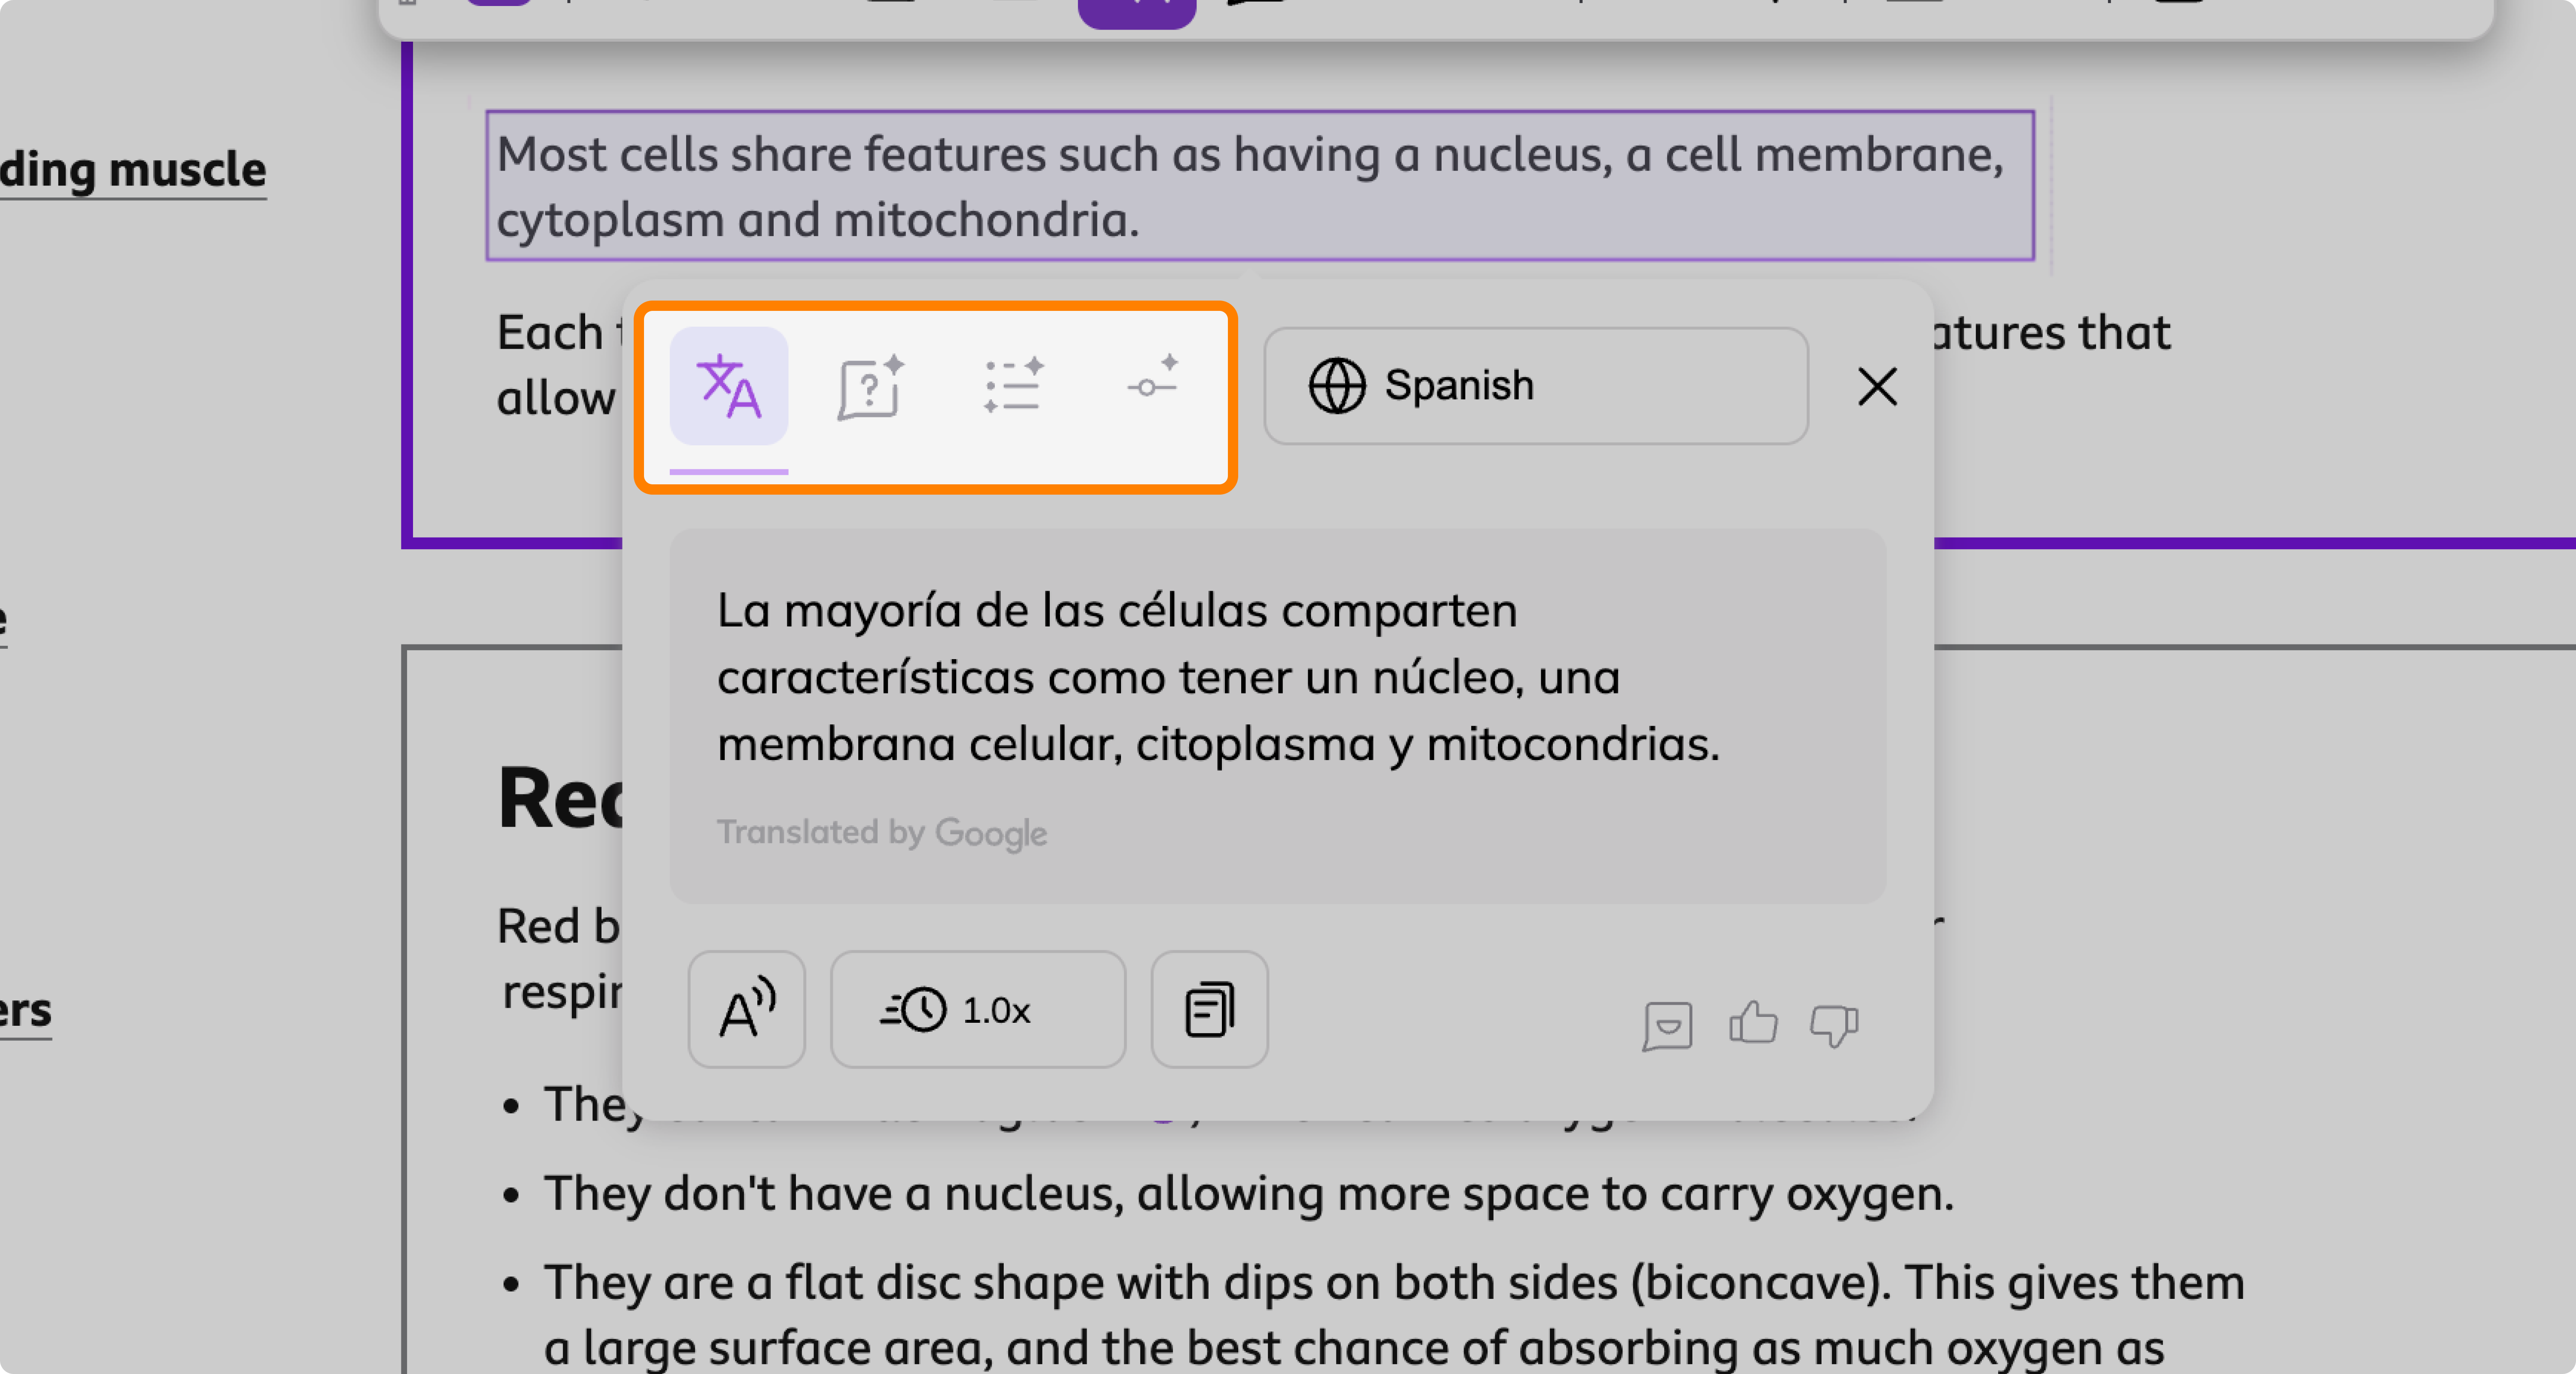Viewport: 2576px width, 1374px height.
Task: Click the thumbs down icon
Action: [1833, 1025]
